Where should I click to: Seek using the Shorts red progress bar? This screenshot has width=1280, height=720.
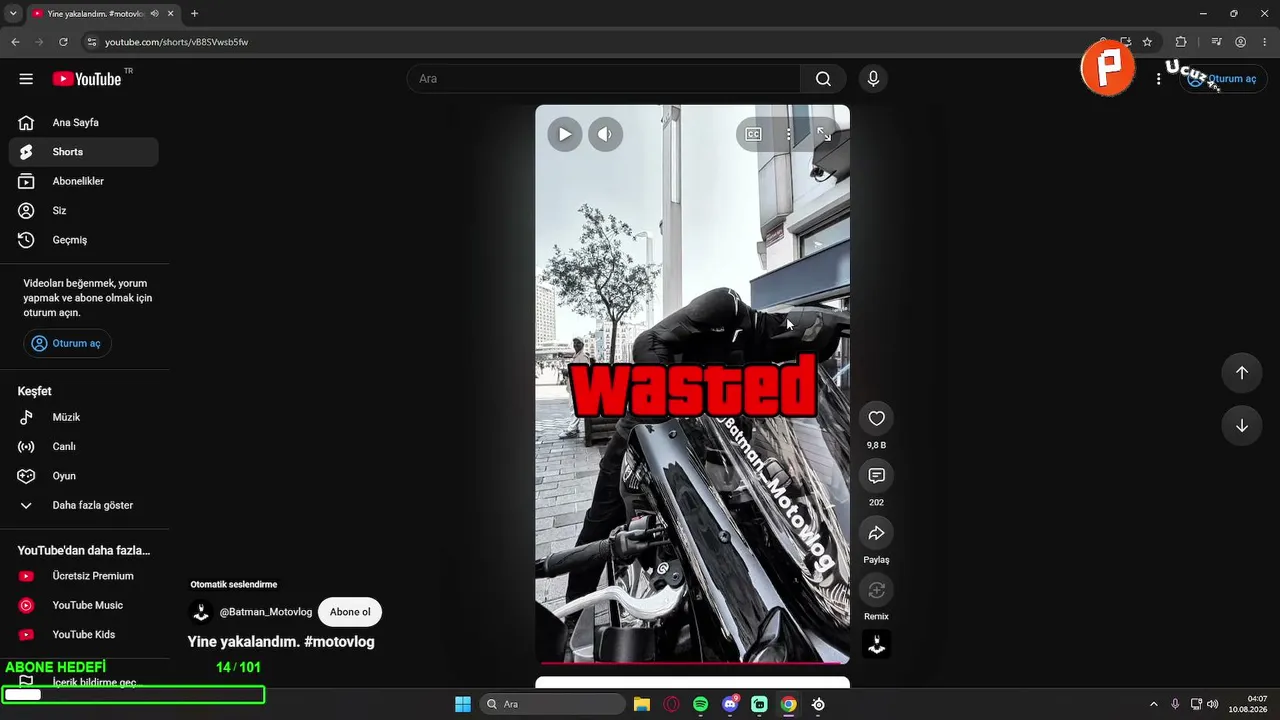(x=692, y=662)
